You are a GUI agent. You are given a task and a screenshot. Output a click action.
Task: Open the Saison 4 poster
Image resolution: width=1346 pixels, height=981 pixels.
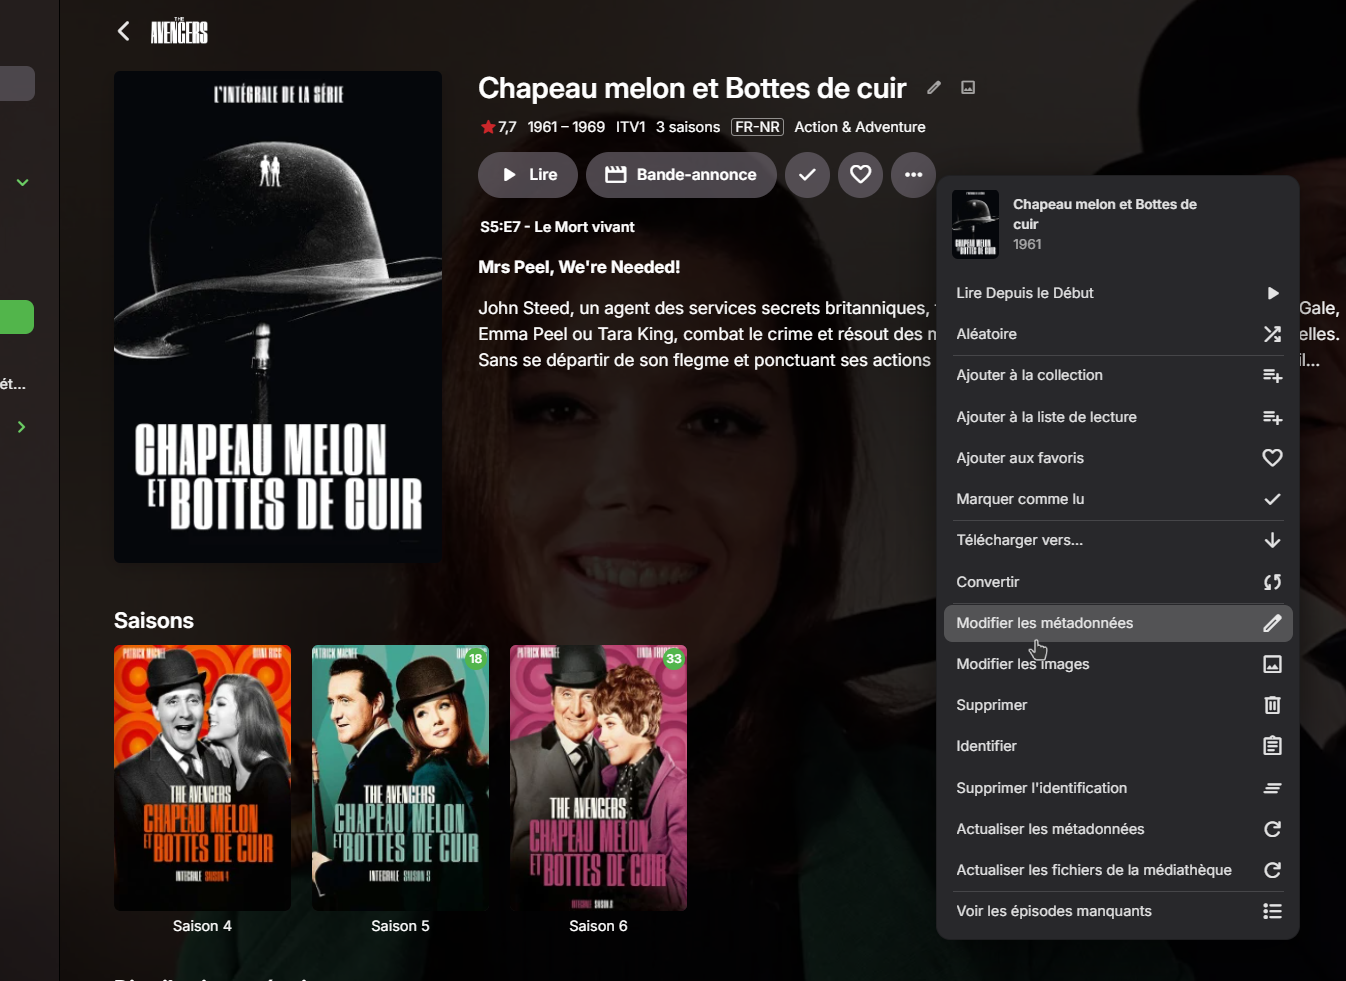click(x=202, y=778)
